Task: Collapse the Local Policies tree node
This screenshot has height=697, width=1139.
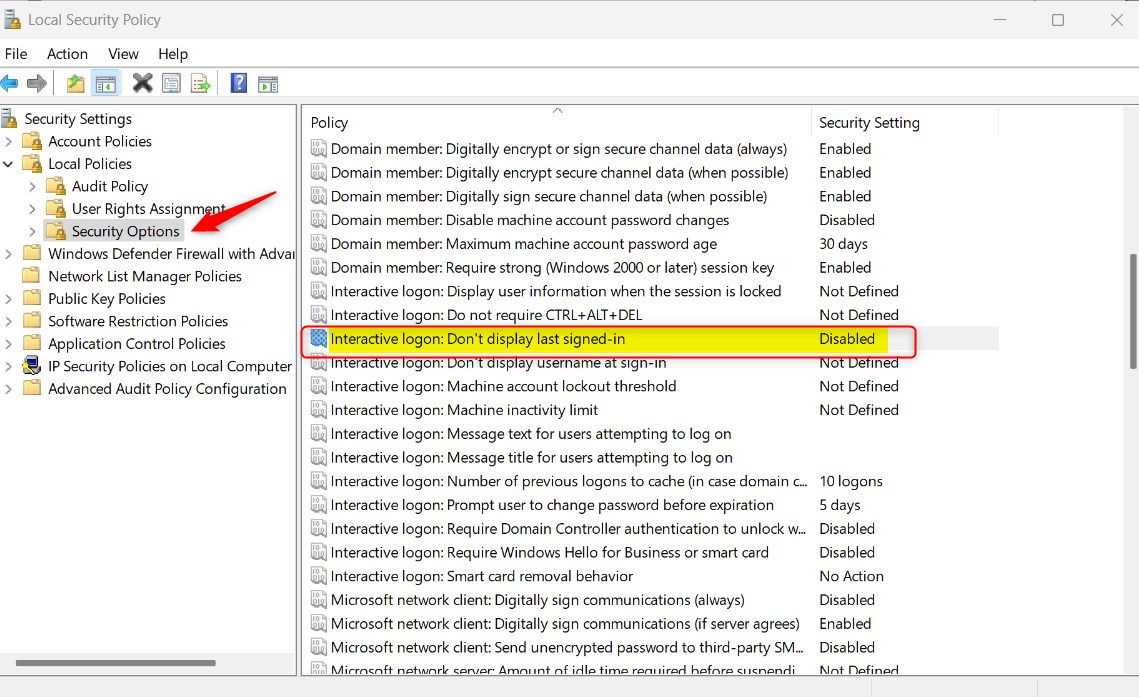Action: tap(9, 164)
